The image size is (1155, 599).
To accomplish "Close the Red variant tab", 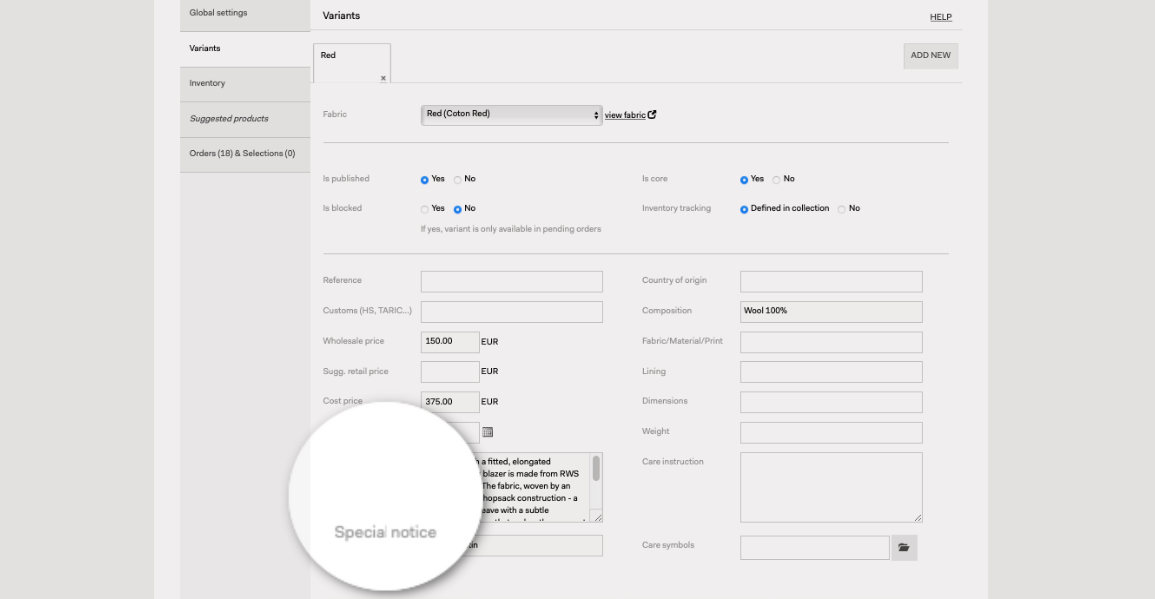I will point(383,78).
